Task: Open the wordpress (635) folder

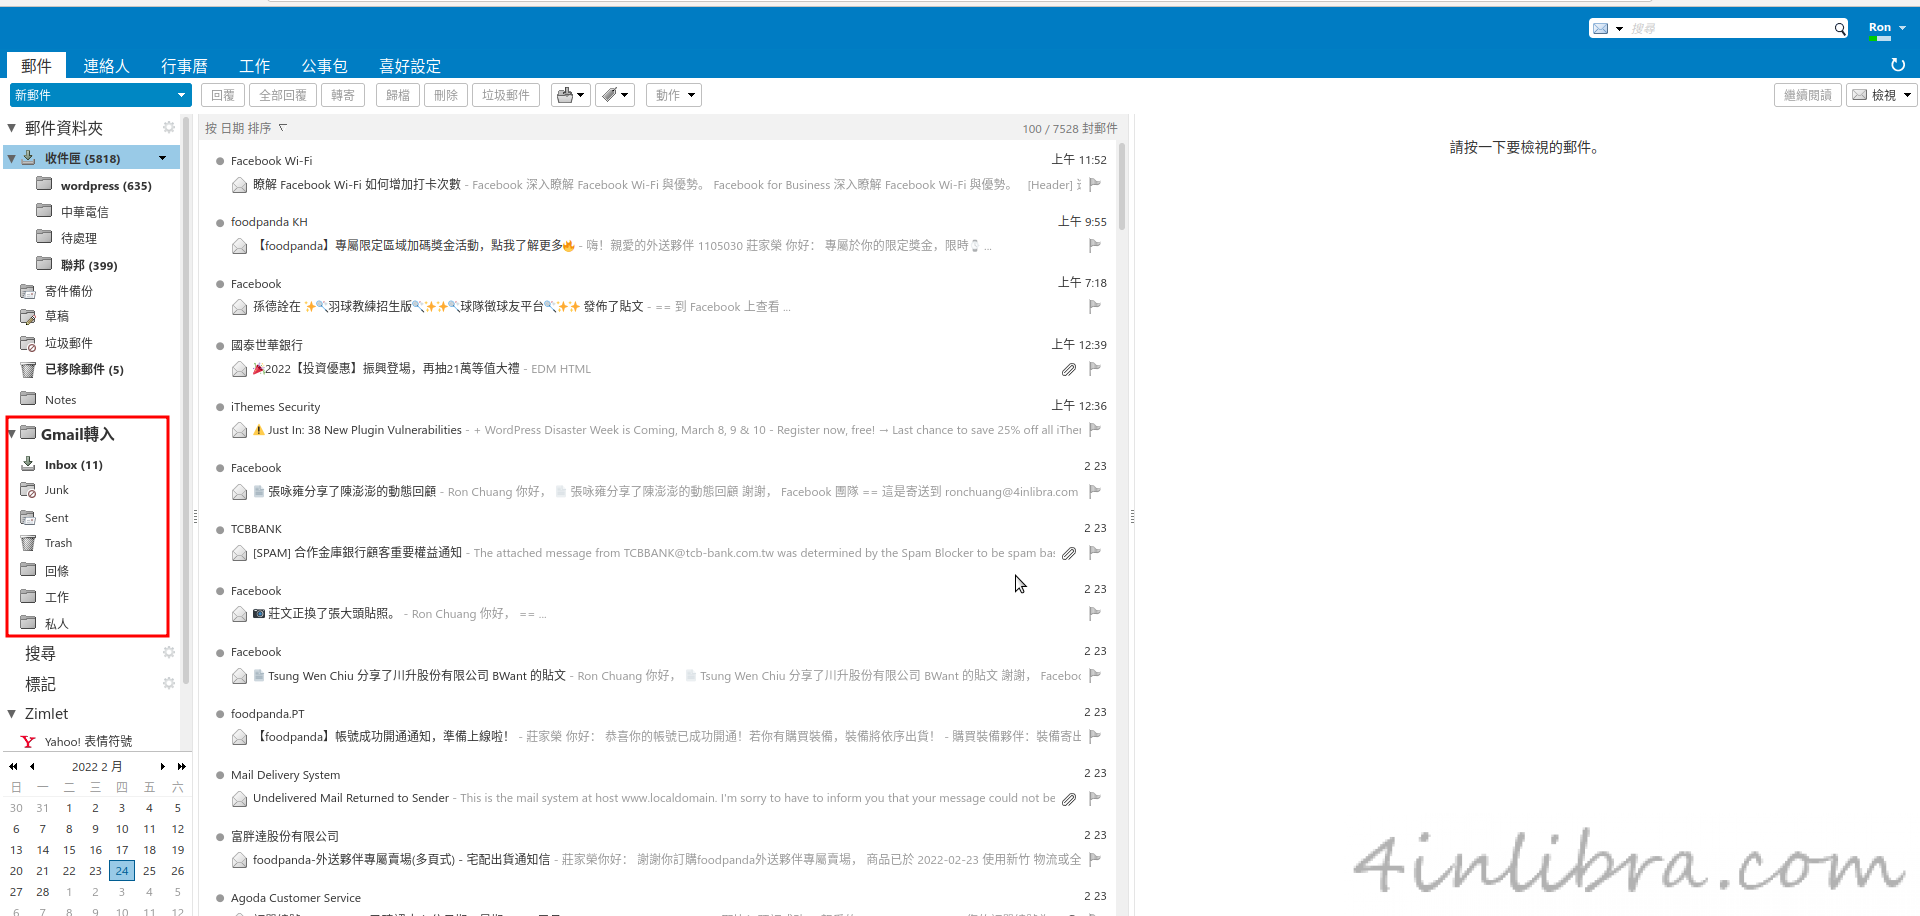Action: tap(94, 185)
